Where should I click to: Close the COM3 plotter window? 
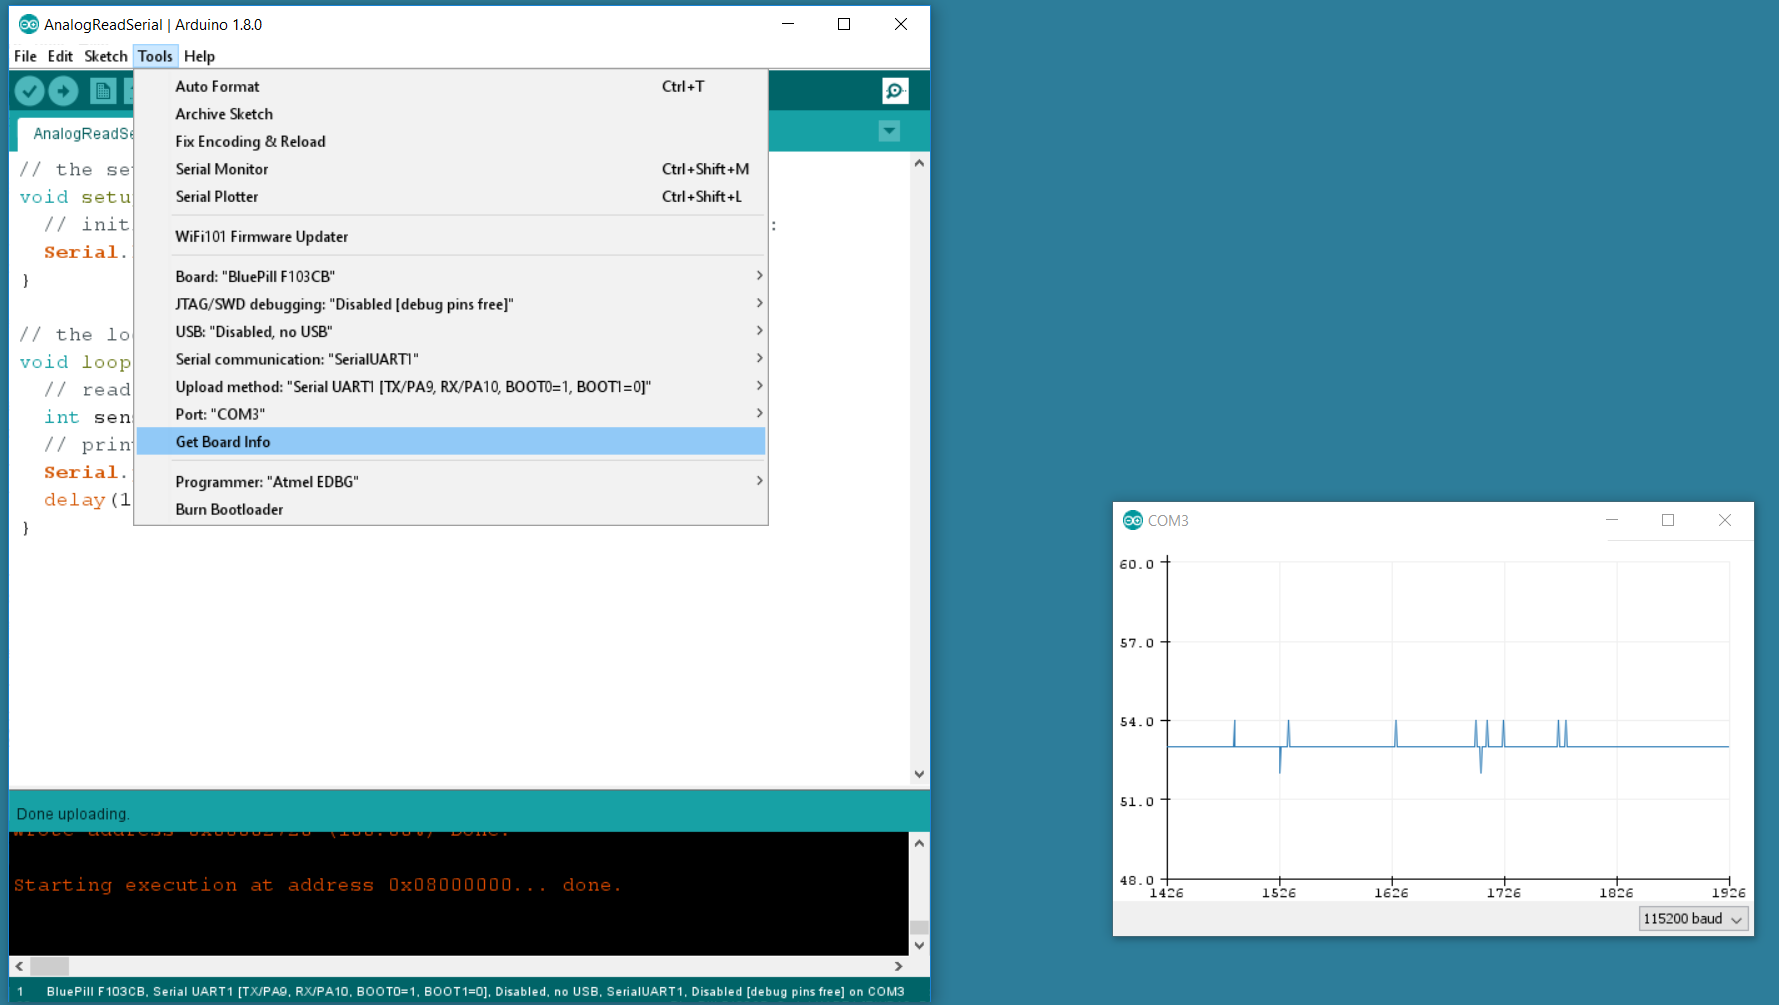pyautogui.click(x=1725, y=520)
